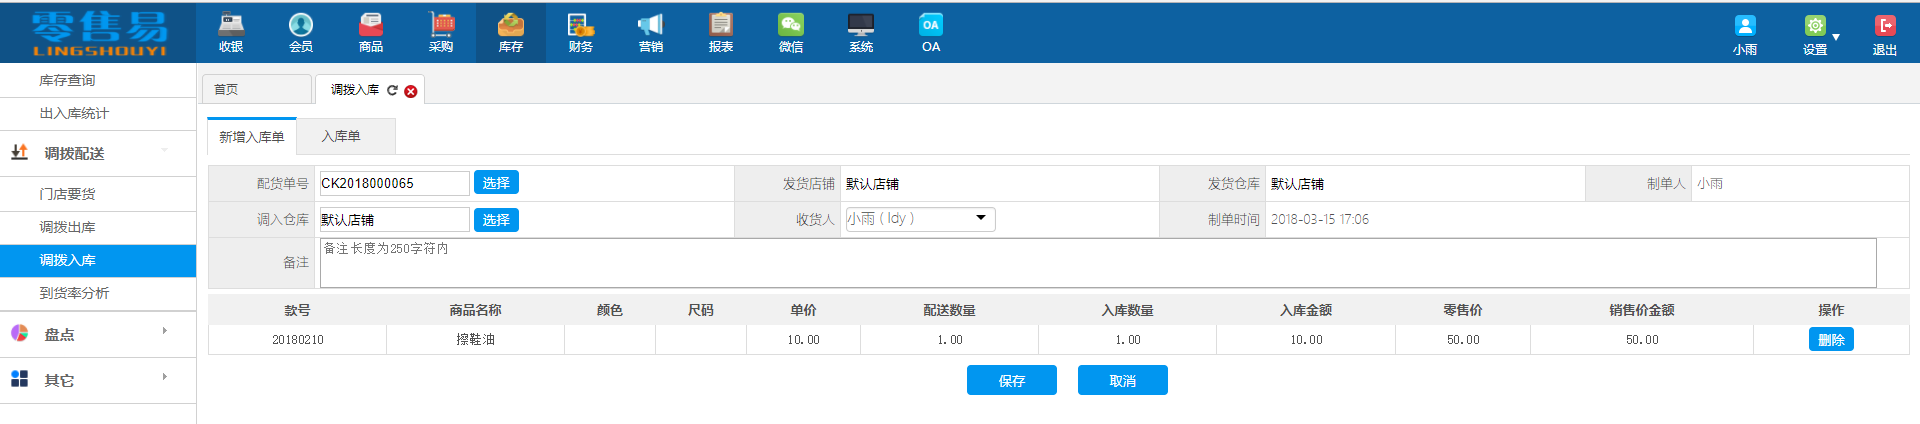Viewport: 1920px width, 424px height.
Task: Select the 入库单 sub-tab
Action: pos(346,136)
